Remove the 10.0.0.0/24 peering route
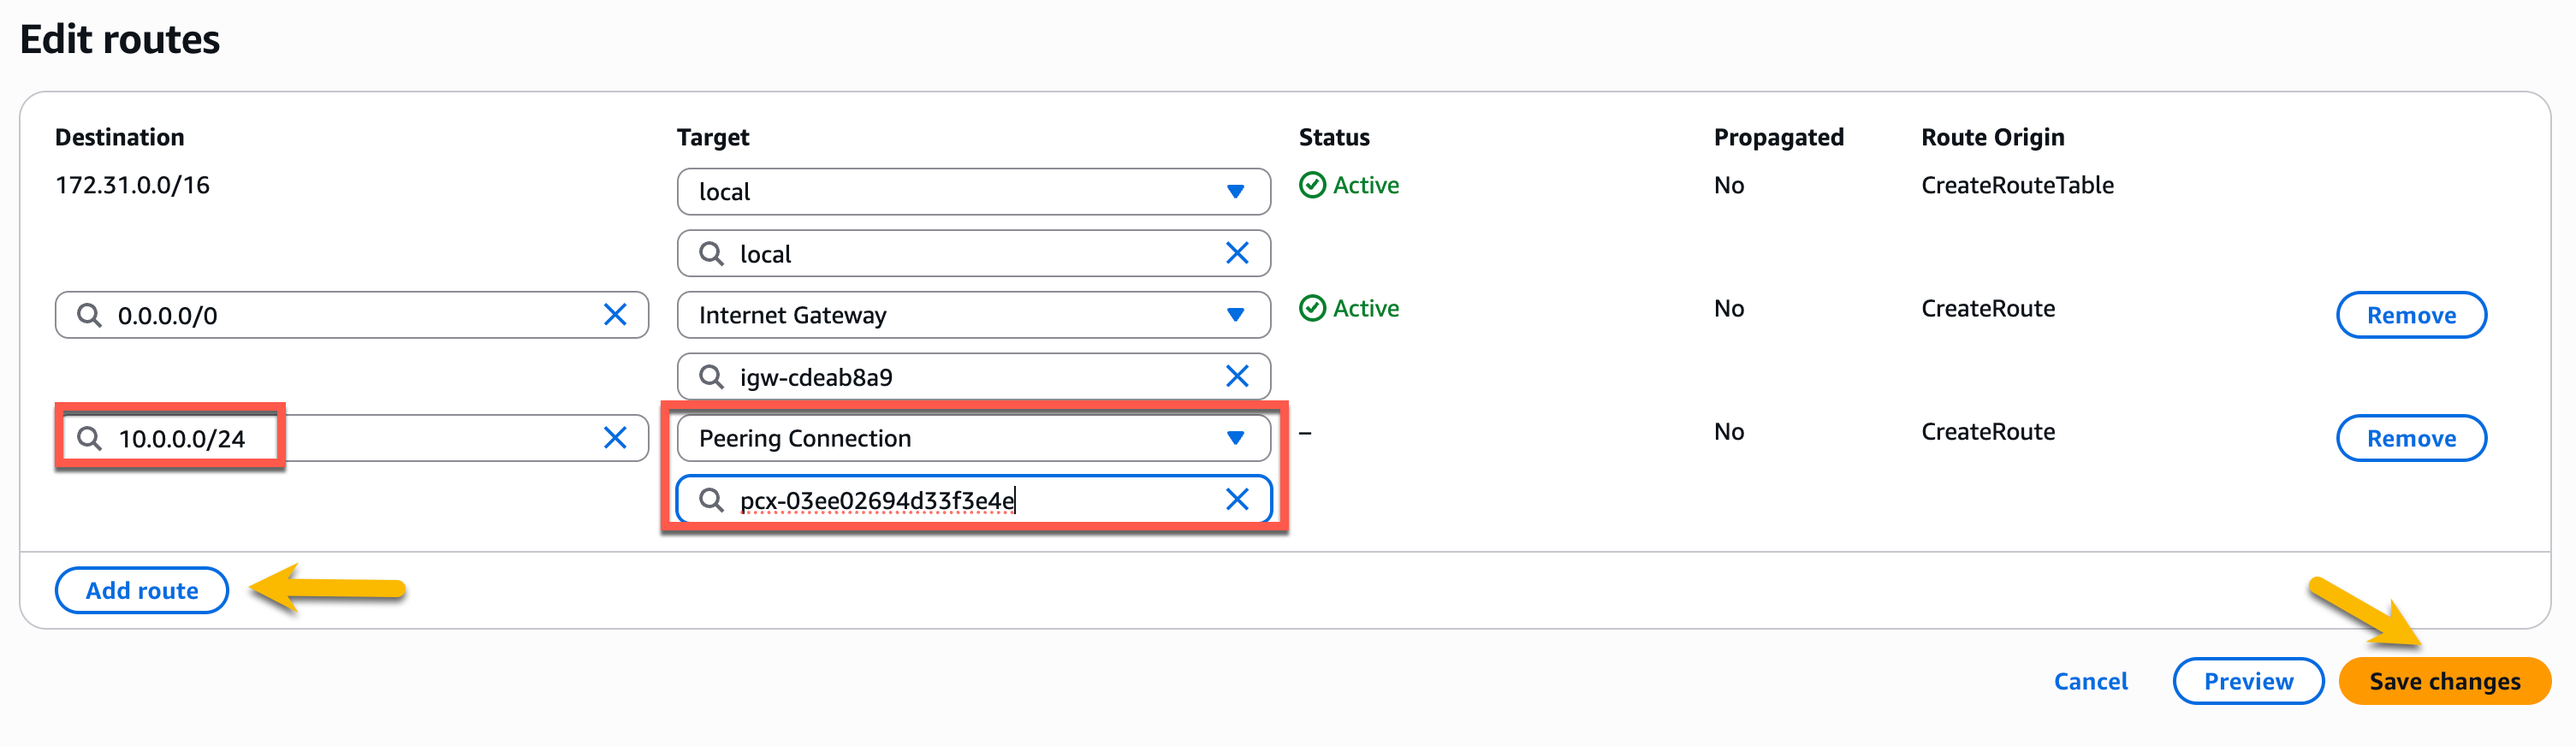The width and height of the screenshot is (2576, 746). point(2410,438)
